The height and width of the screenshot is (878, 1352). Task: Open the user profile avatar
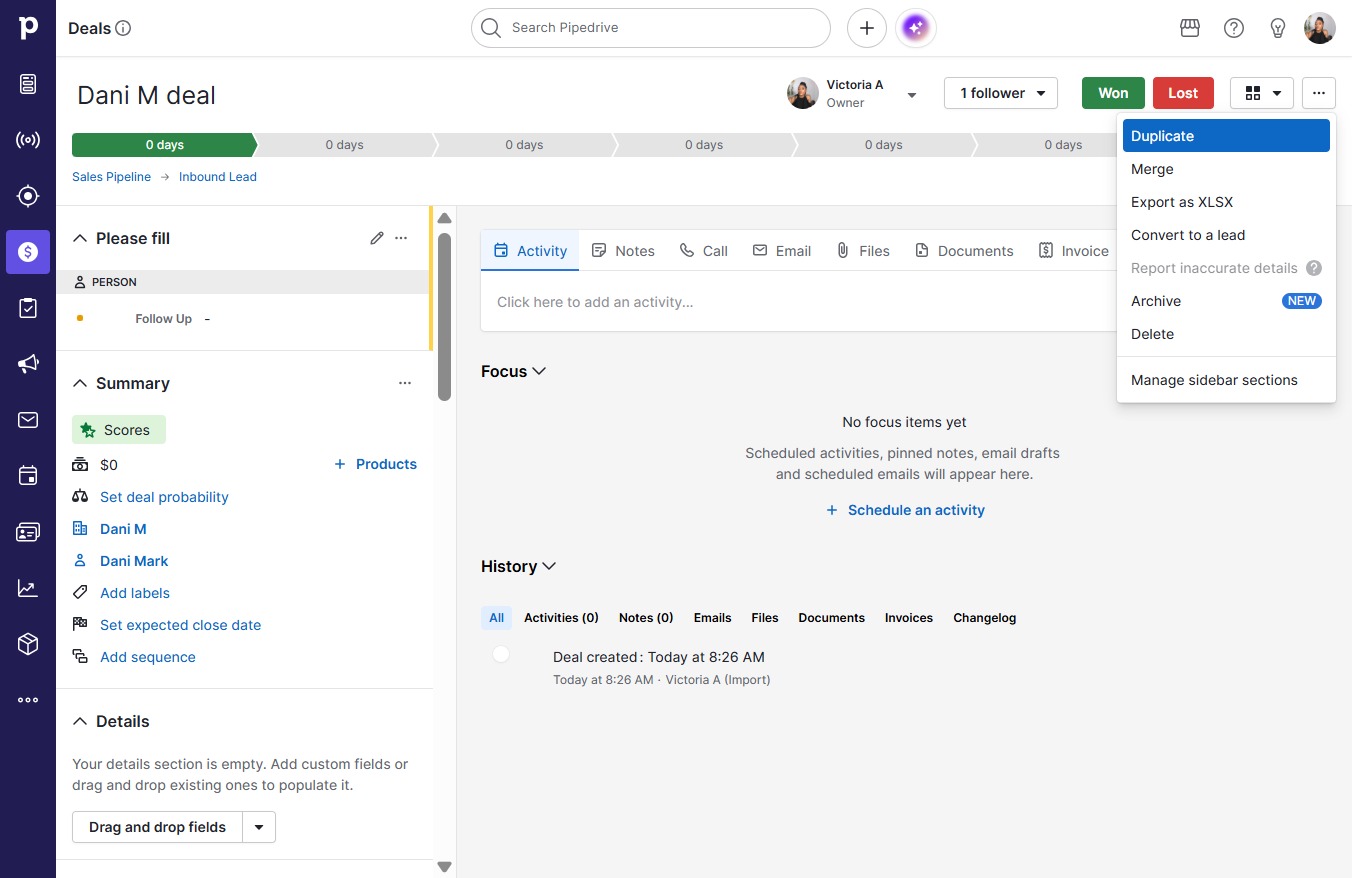point(1320,28)
